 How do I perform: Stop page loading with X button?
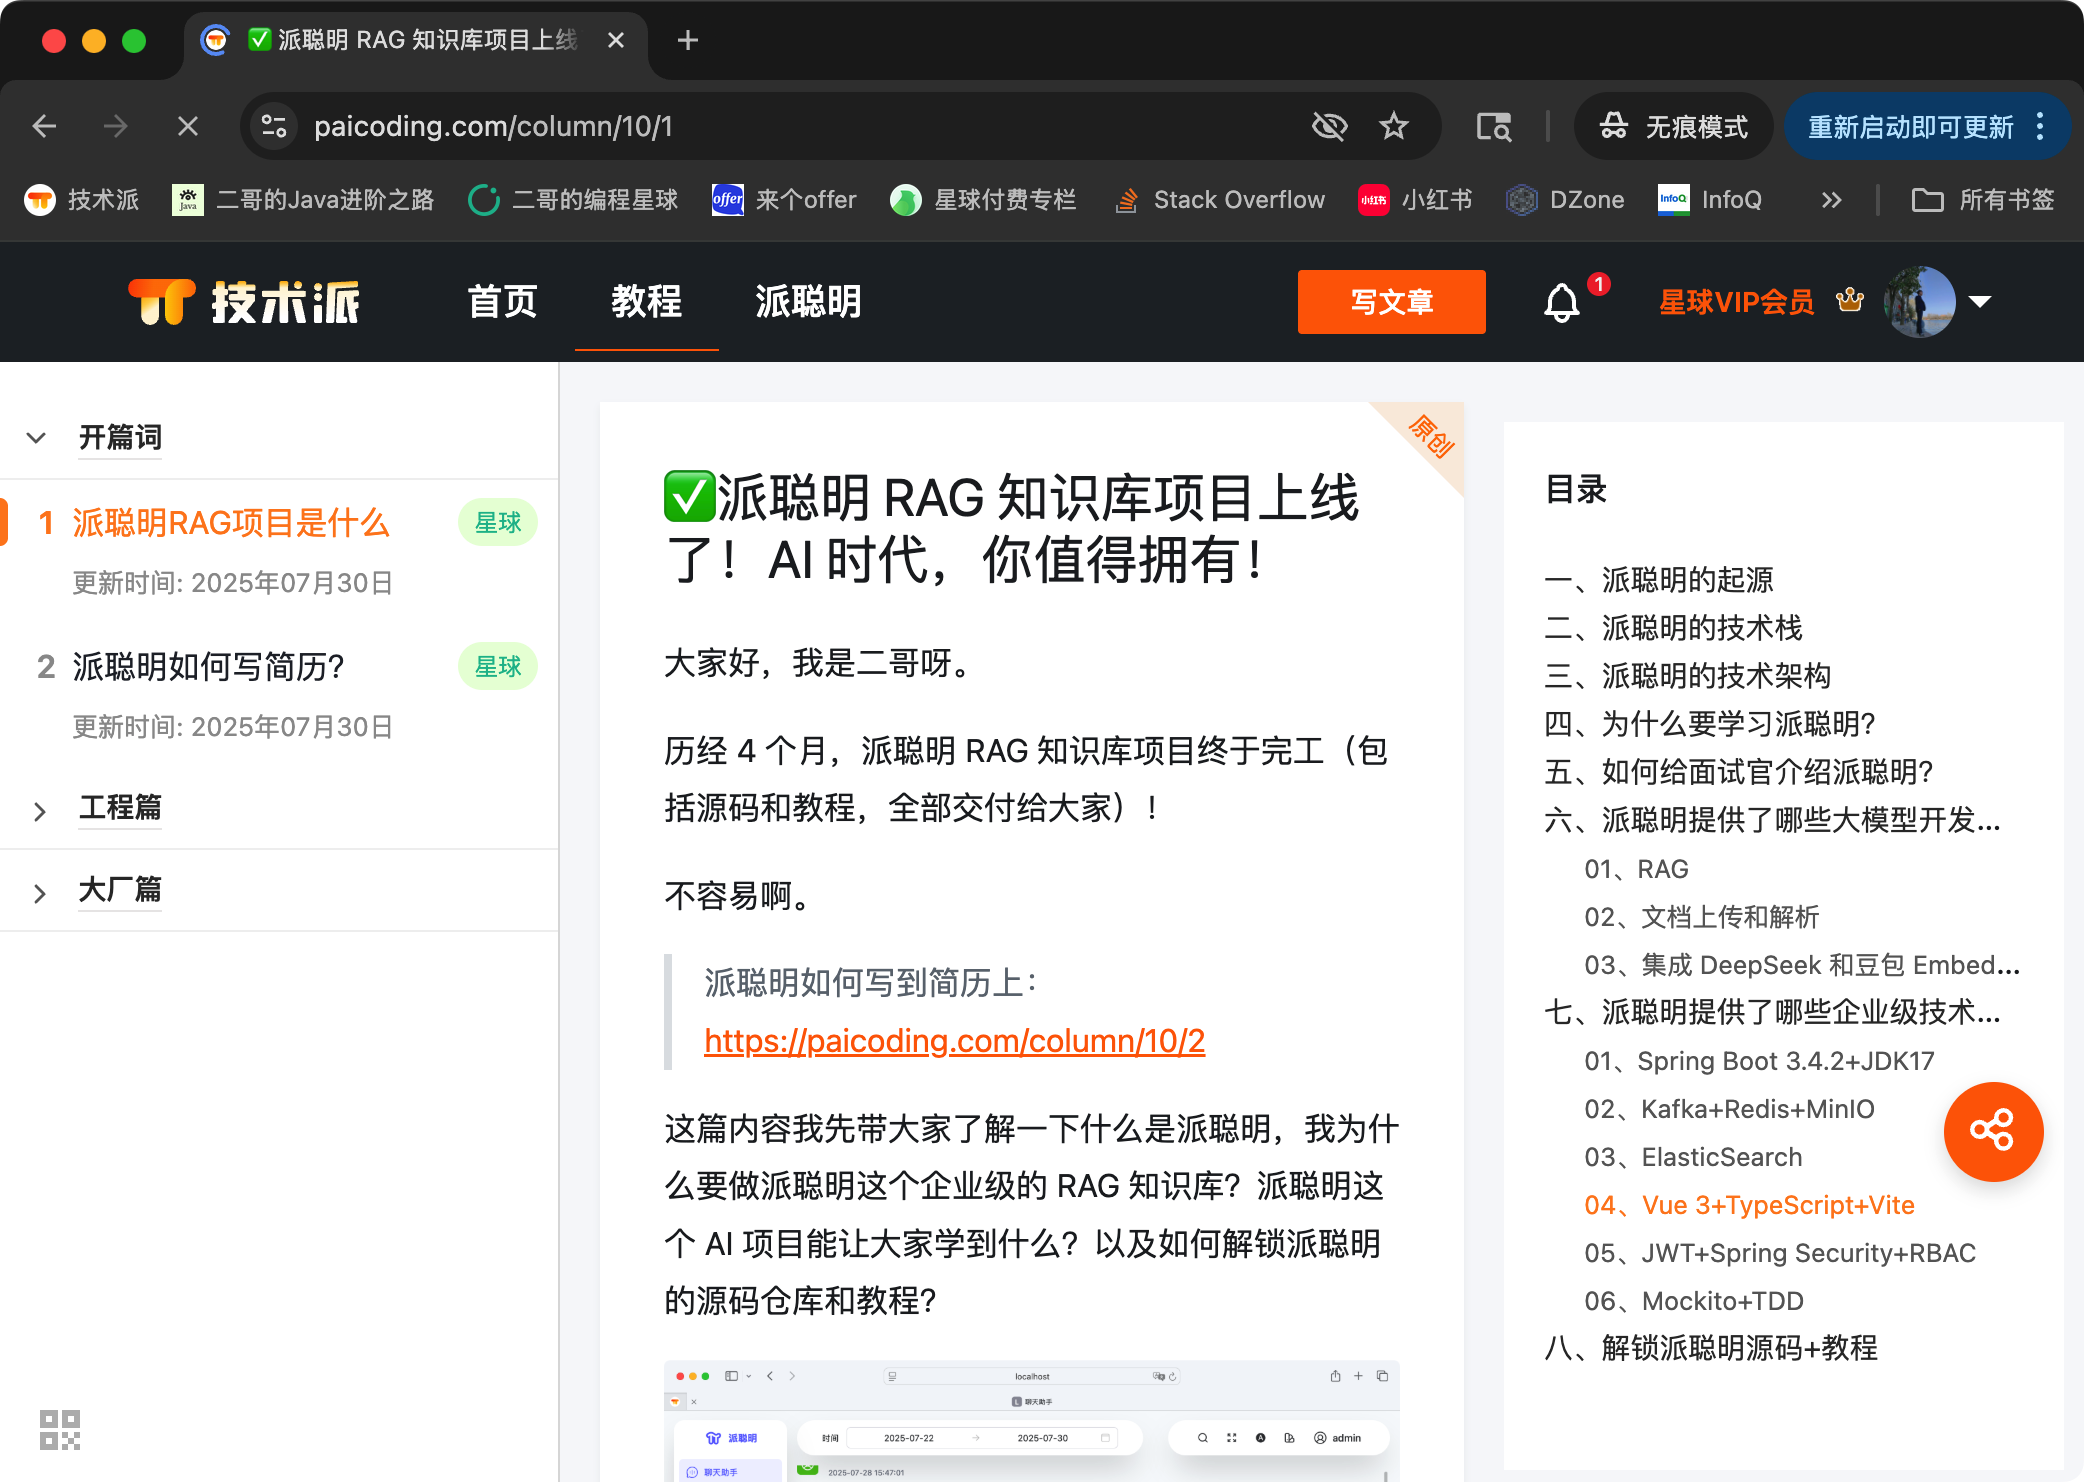click(187, 126)
